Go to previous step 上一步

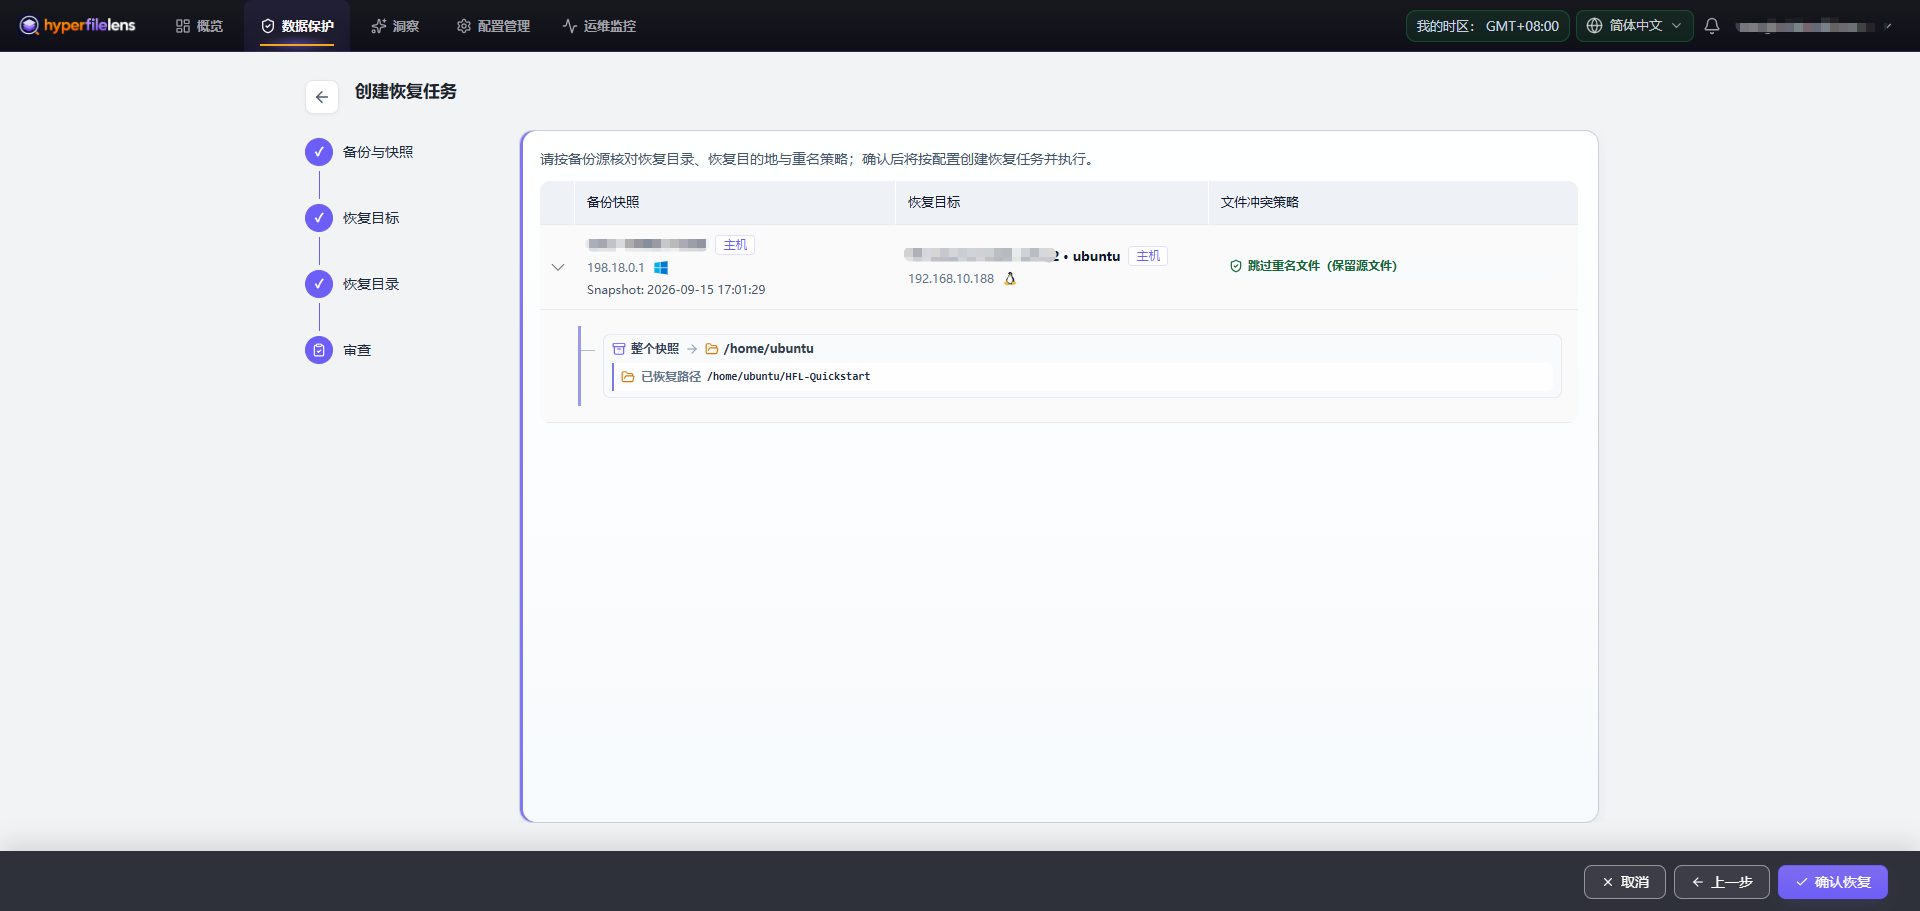1722,882
